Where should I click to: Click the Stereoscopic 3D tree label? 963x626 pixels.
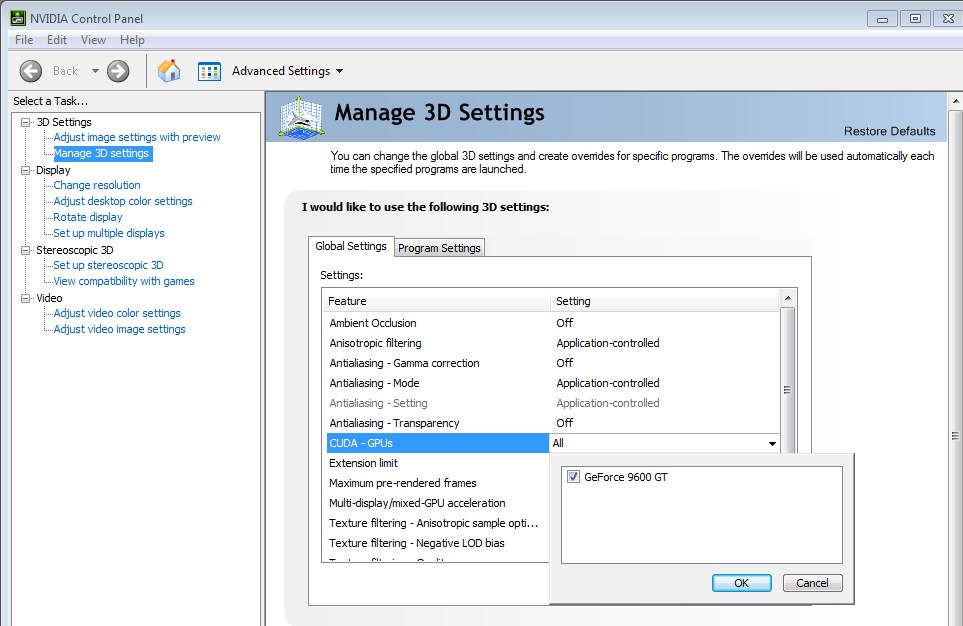pos(74,250)
